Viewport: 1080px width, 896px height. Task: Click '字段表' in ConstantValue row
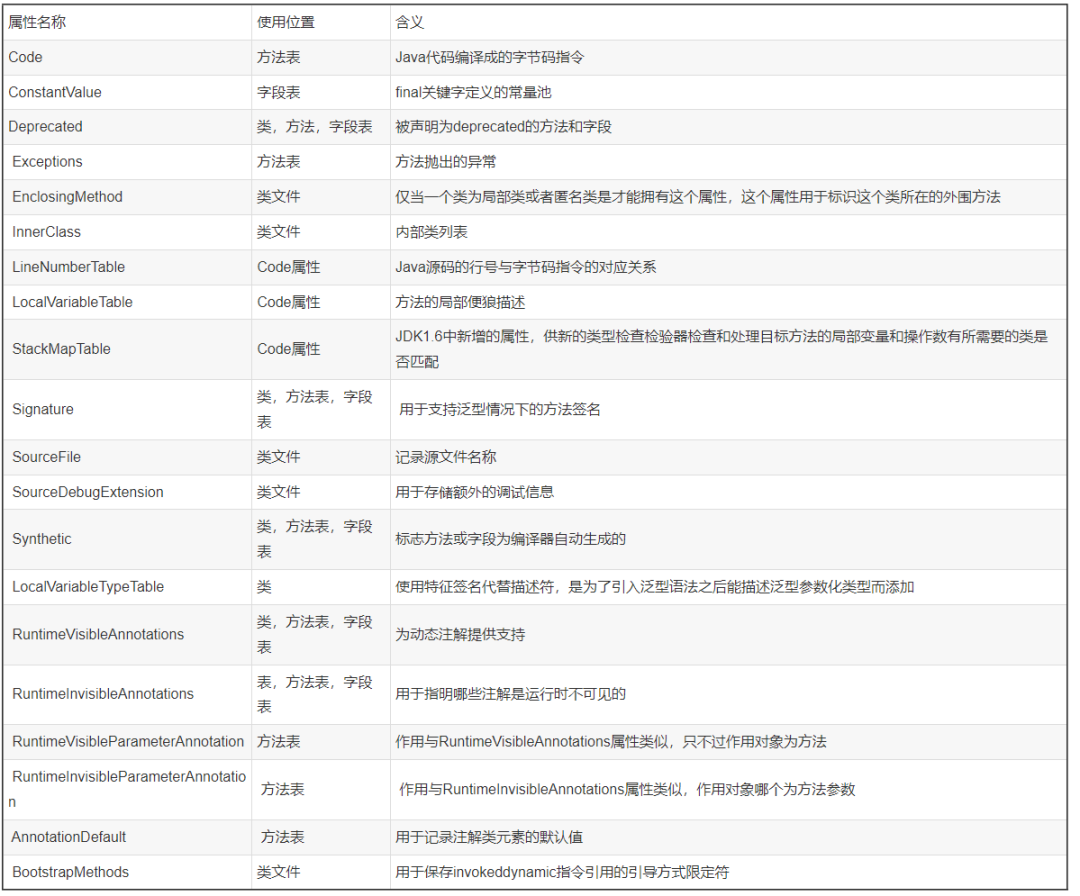(278, 92)
